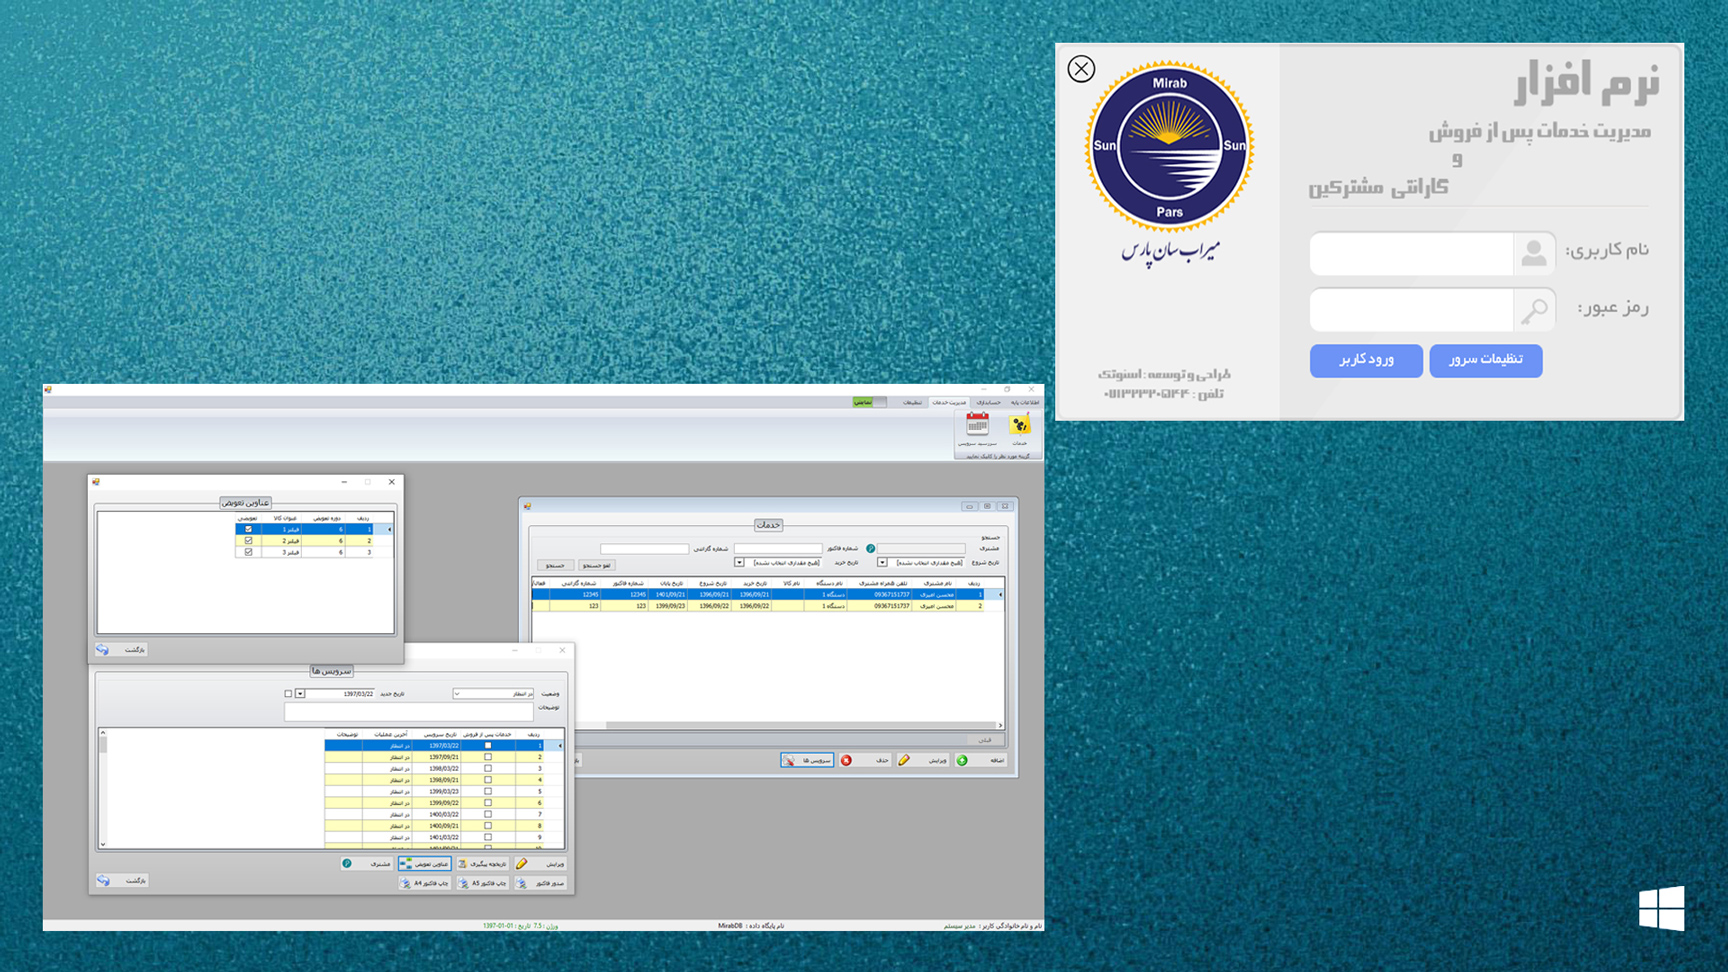Click the key icon beside password field

[1534, 310]
